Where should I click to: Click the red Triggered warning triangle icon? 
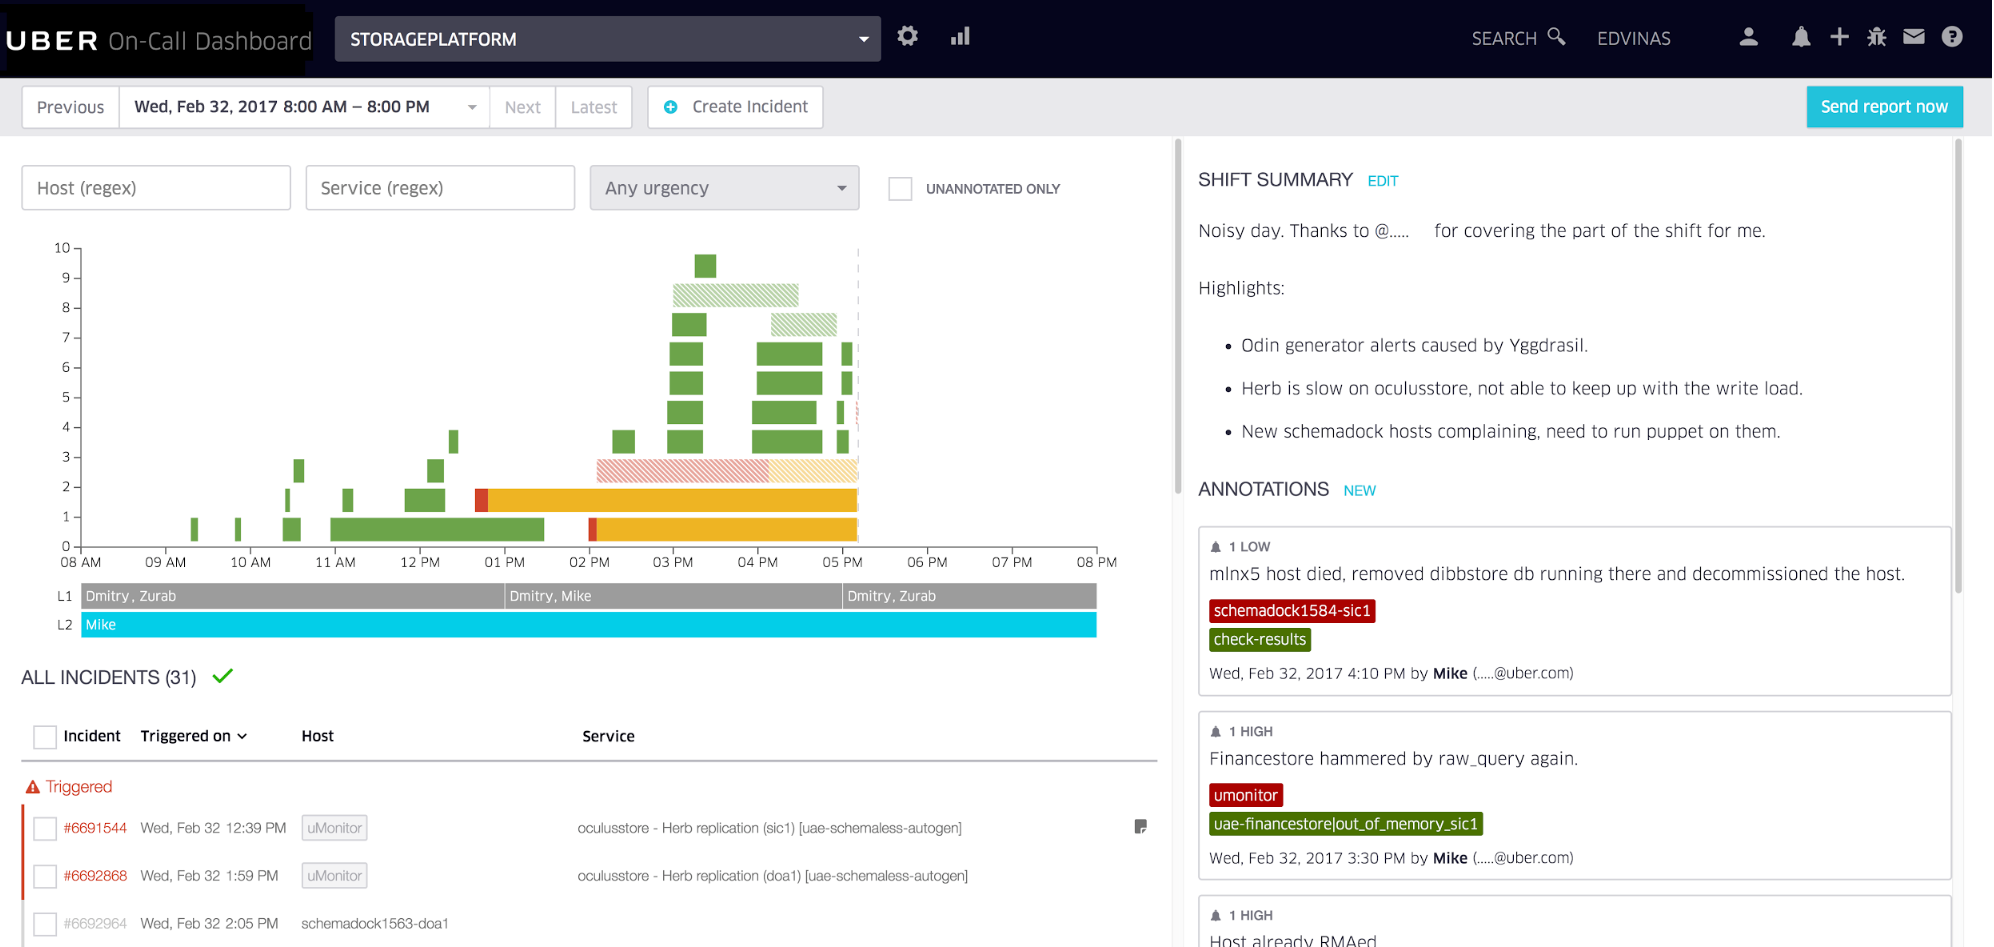point(33,787)
